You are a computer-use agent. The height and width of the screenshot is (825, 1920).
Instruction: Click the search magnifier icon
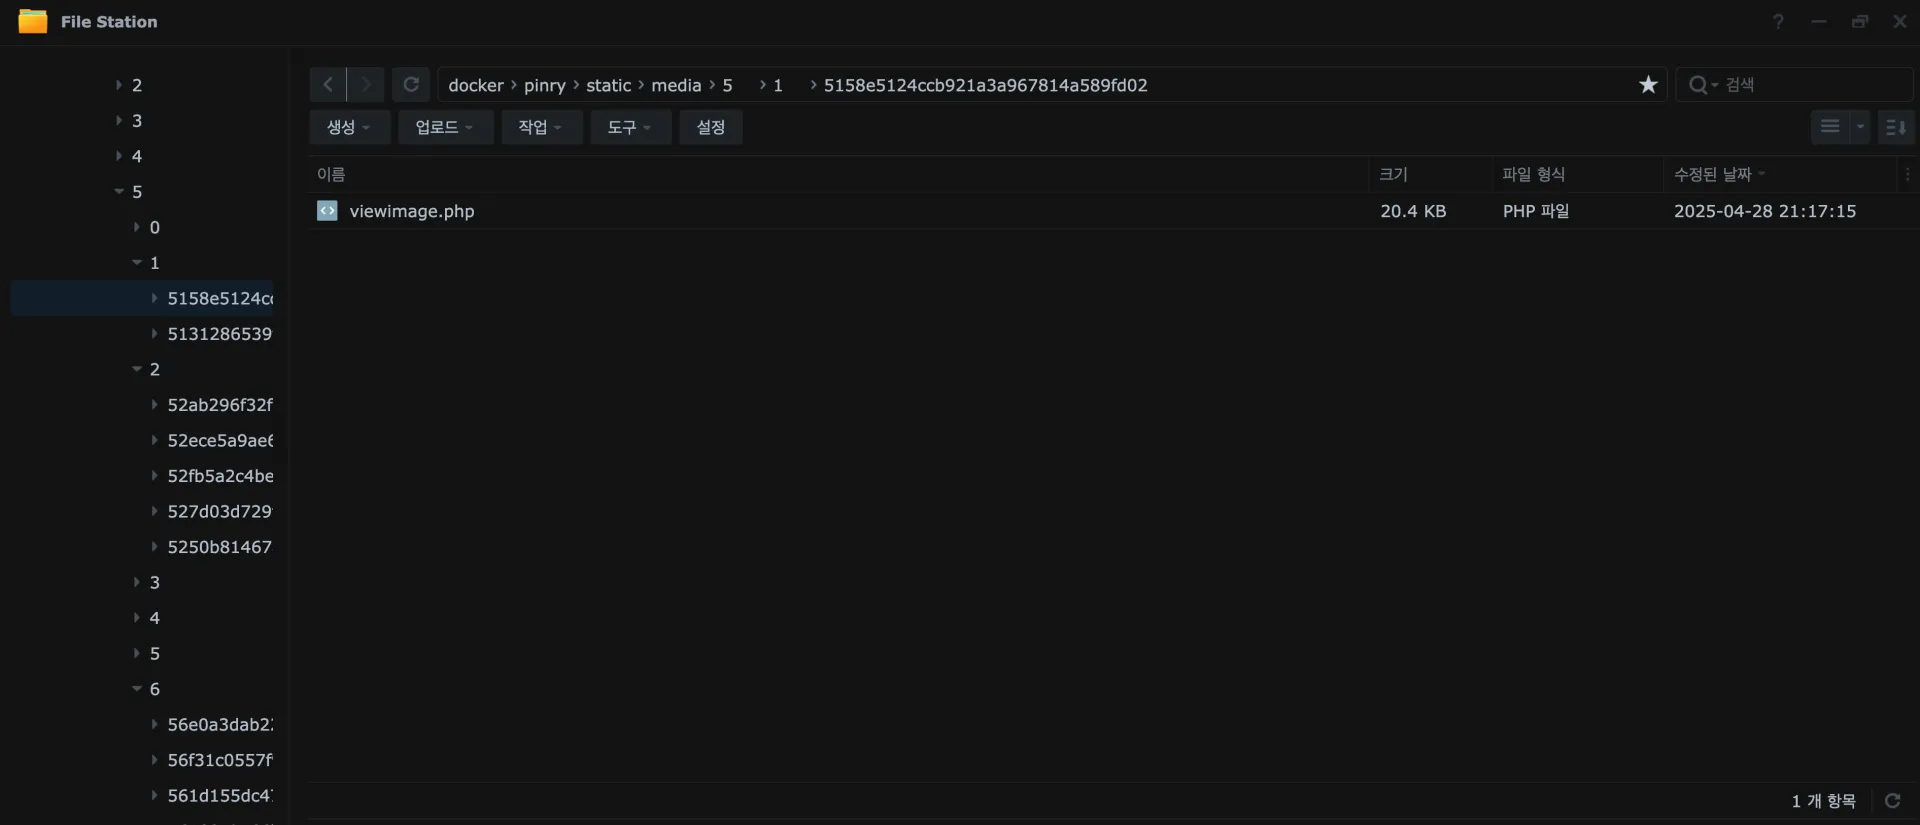click(1698, 85)
